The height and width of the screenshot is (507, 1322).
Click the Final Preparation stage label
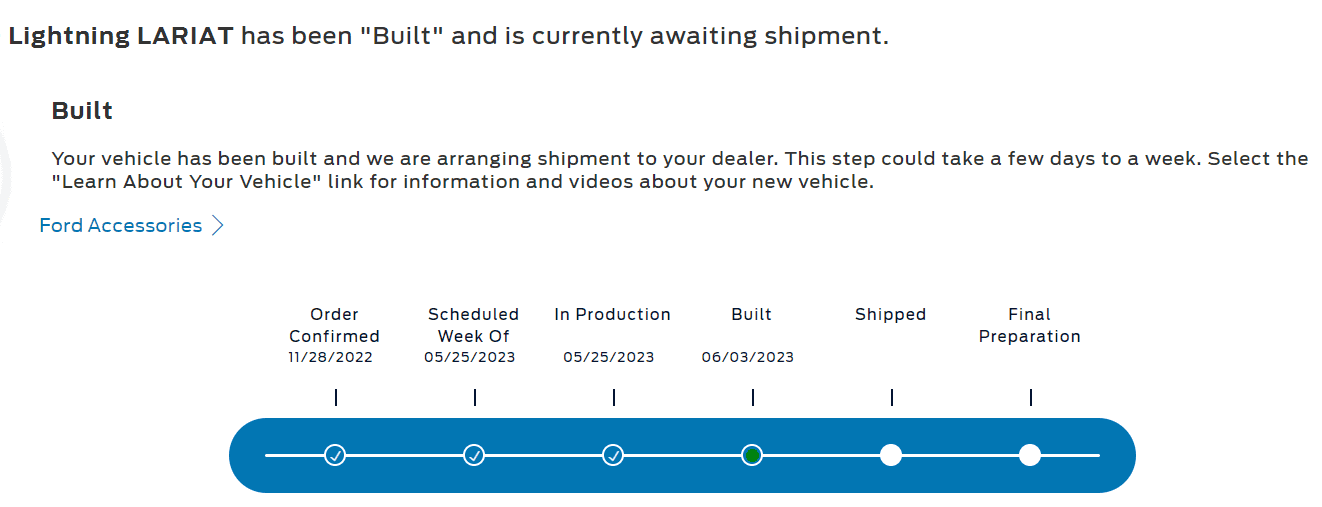[x=1030, y=325]
